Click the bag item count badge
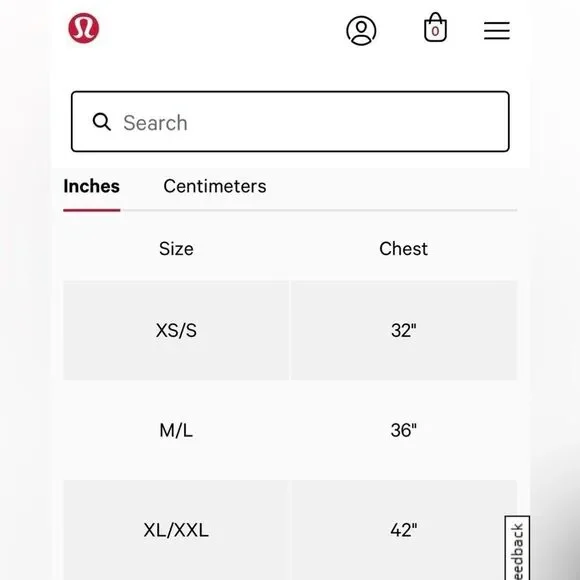Viewport: 580px width, 580px height. (x=435, y=31)
